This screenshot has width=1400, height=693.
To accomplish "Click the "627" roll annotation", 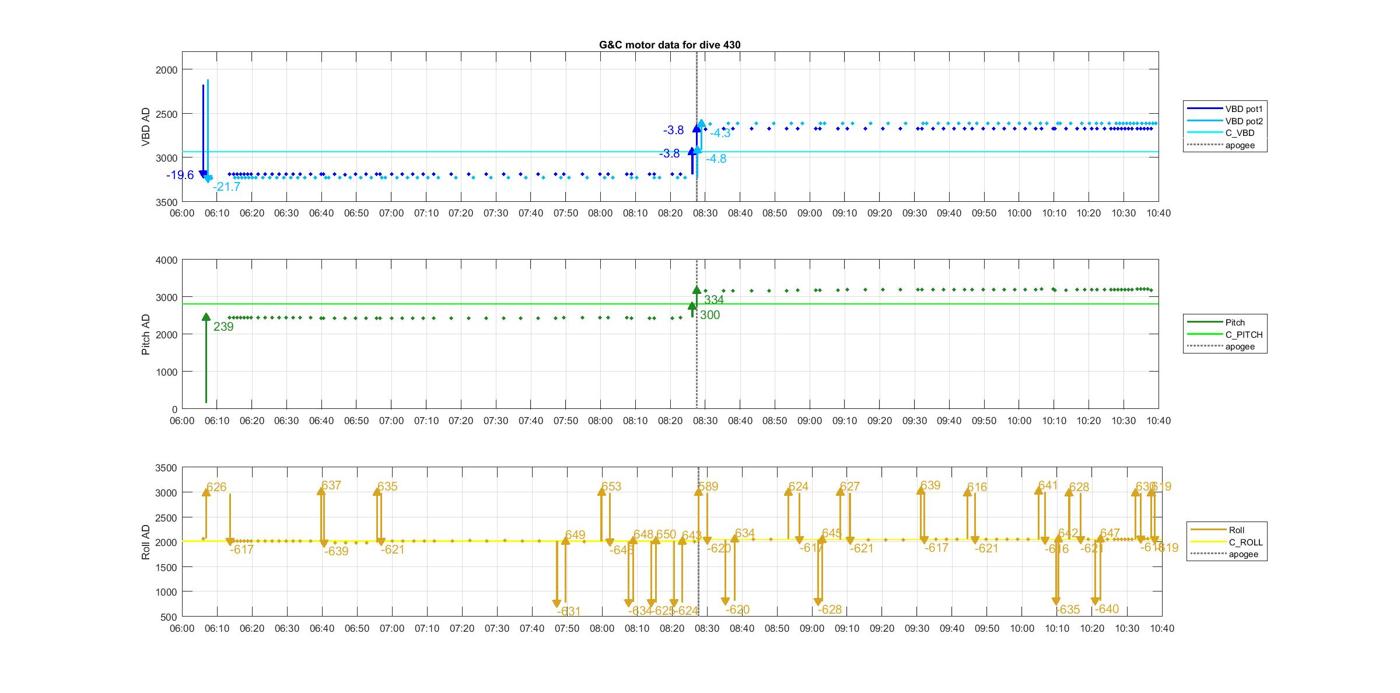I will (850, 487).
